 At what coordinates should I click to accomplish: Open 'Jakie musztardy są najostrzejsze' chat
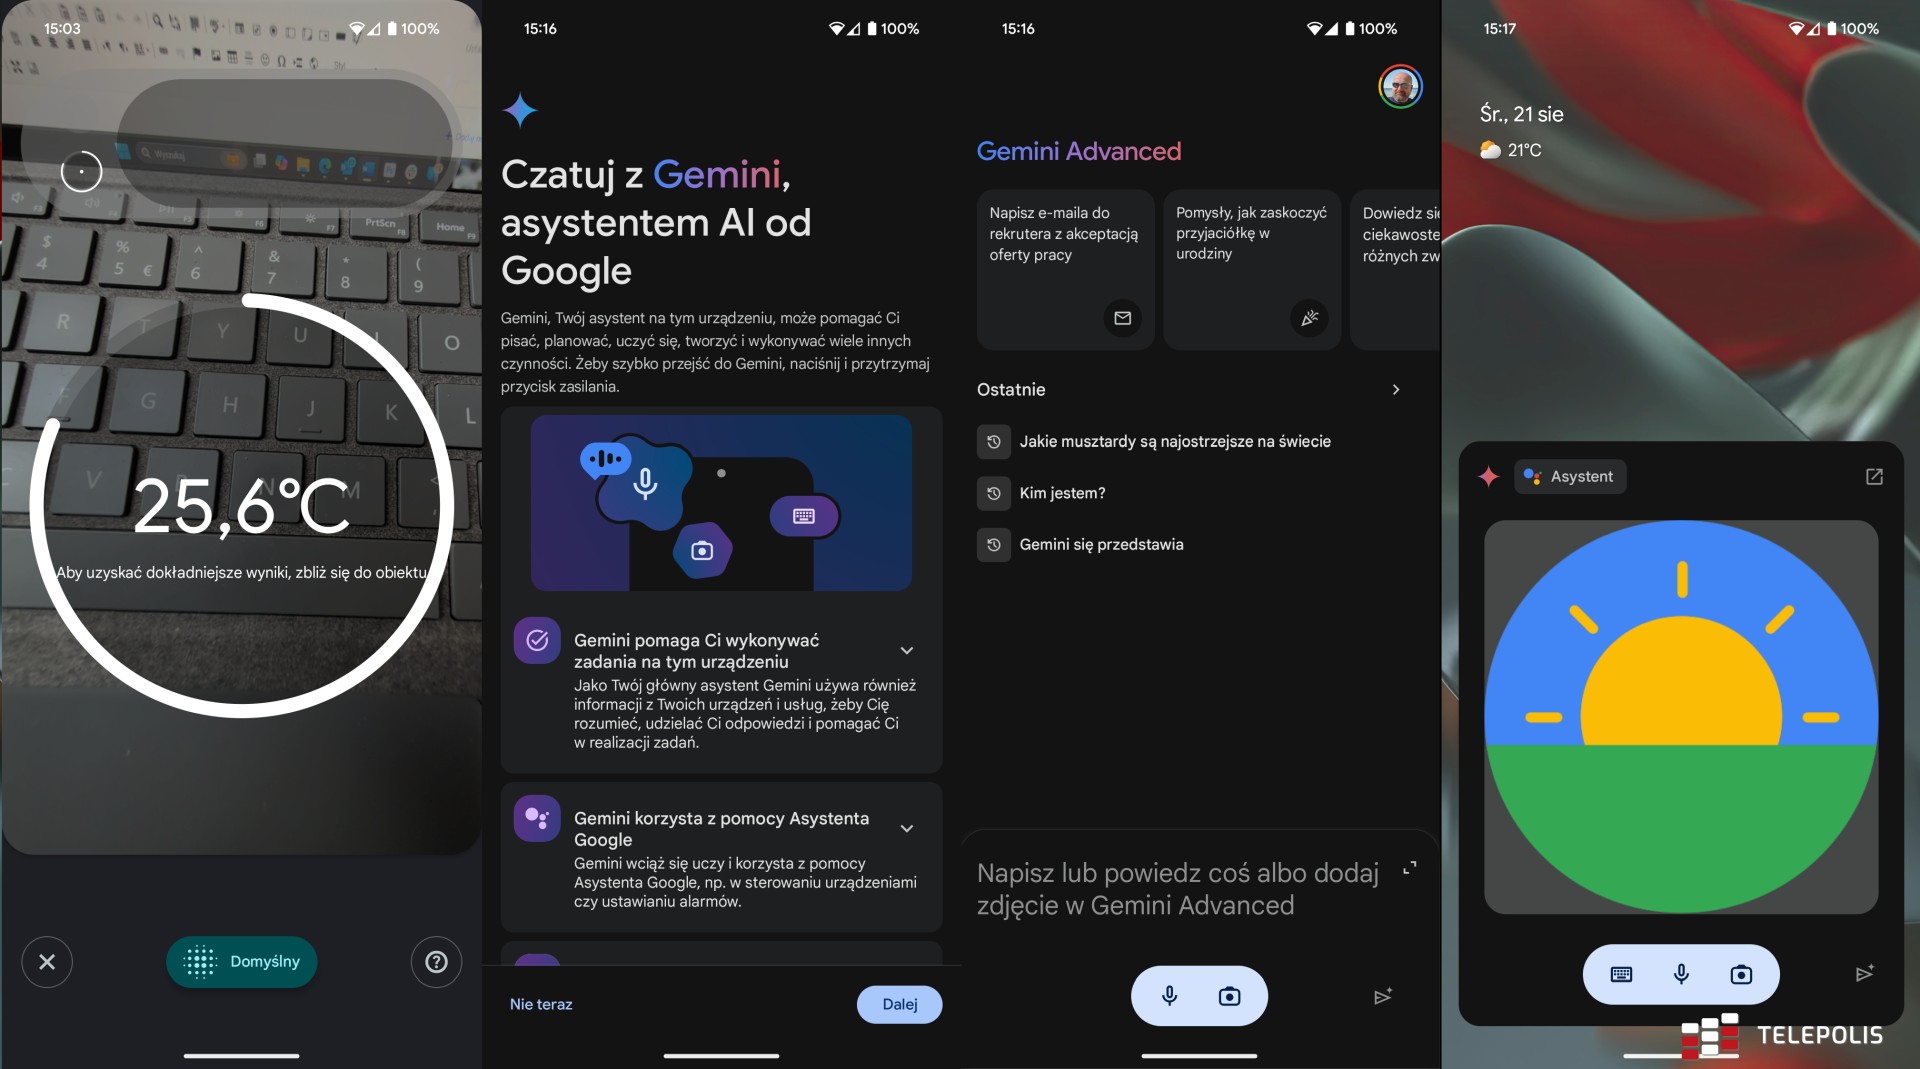[1174, 442]
